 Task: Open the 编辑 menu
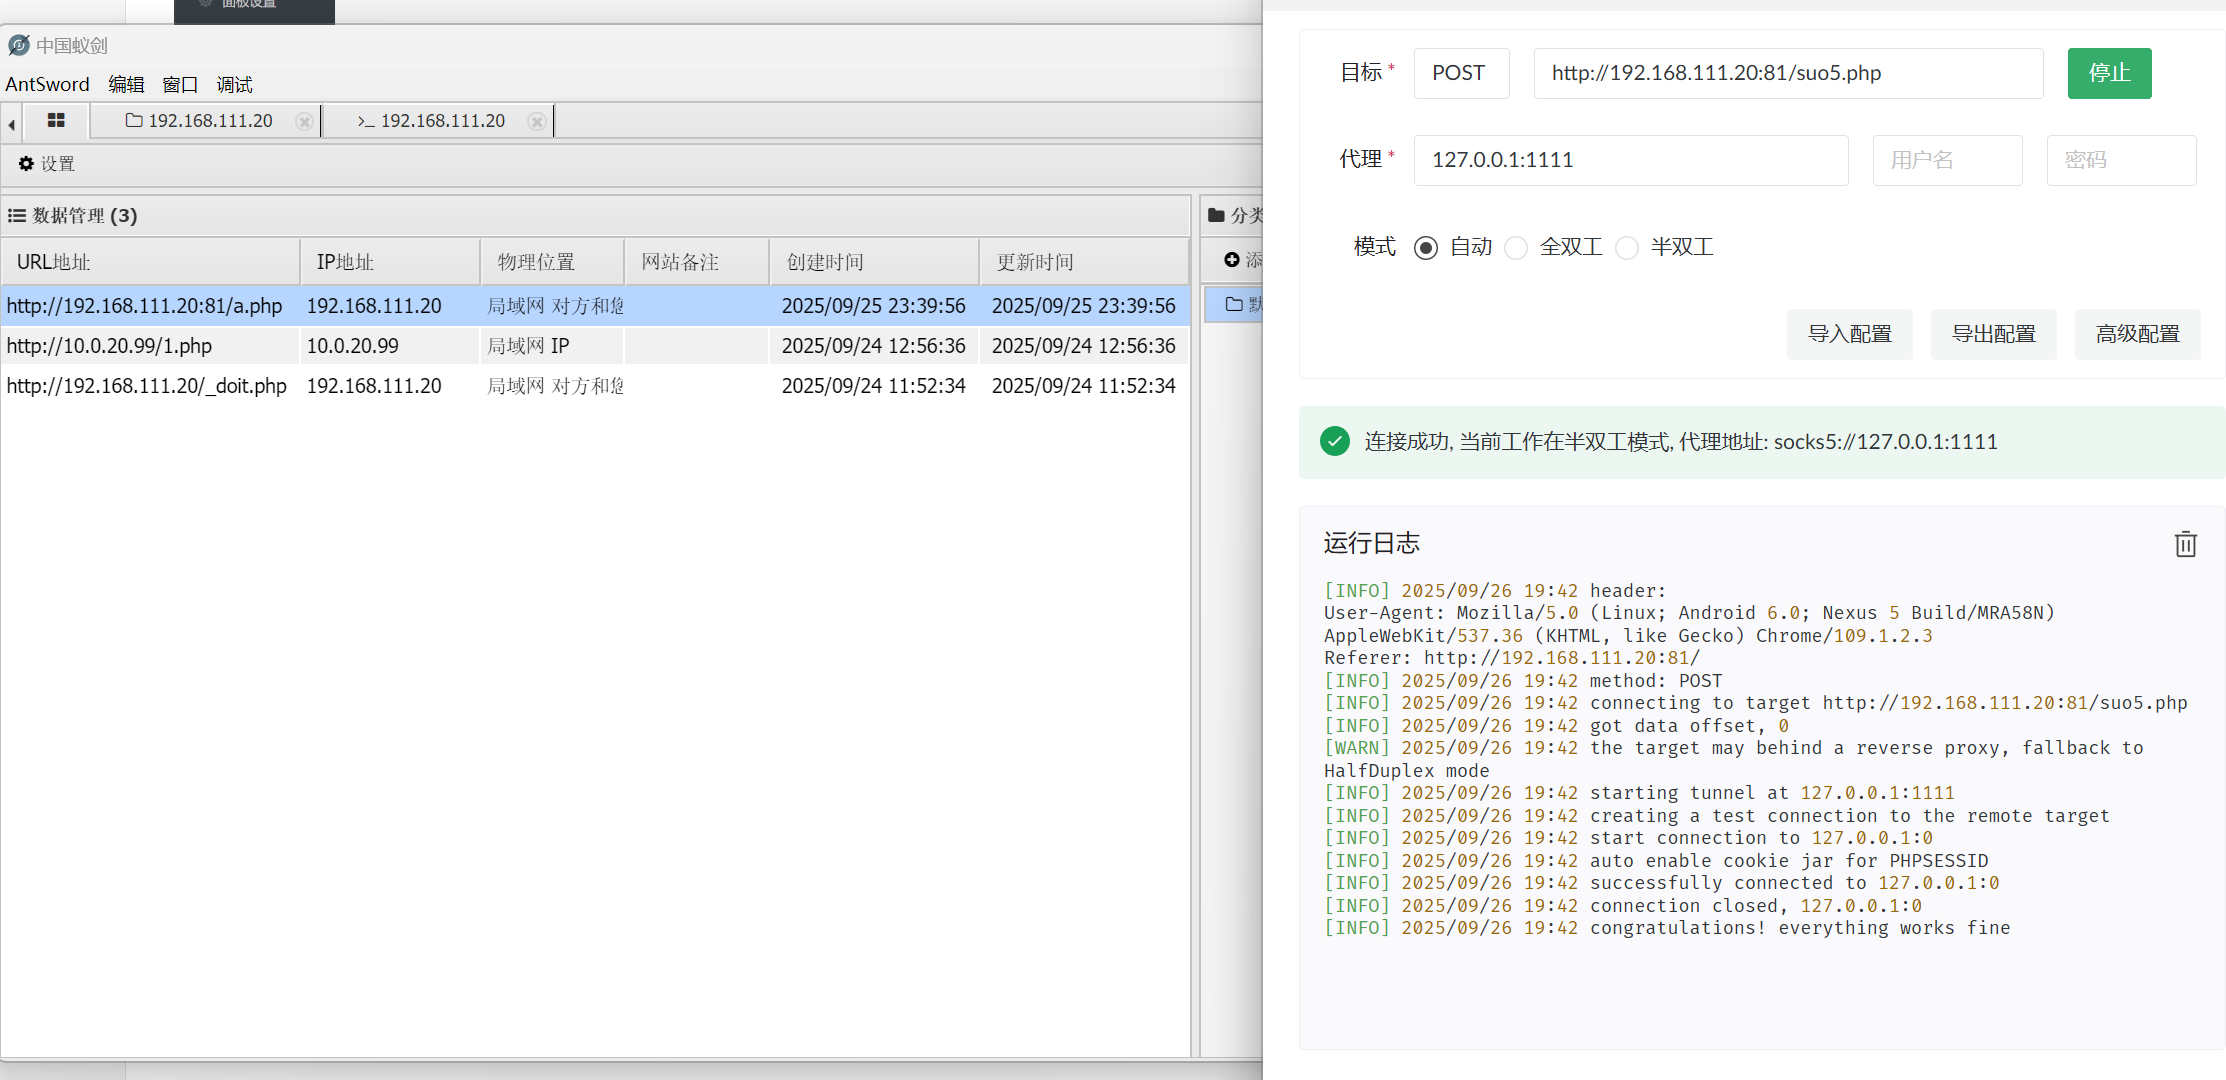coord(126,85)
